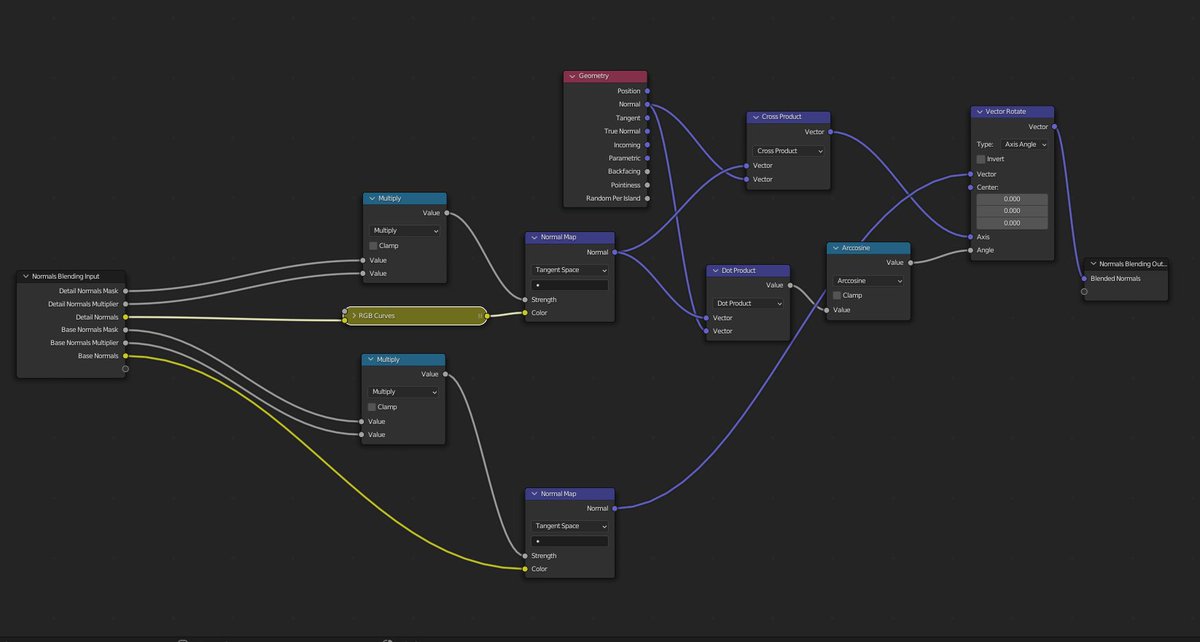
Task: Open the Axis Angle type dropdown
Action: point(1024,144)
